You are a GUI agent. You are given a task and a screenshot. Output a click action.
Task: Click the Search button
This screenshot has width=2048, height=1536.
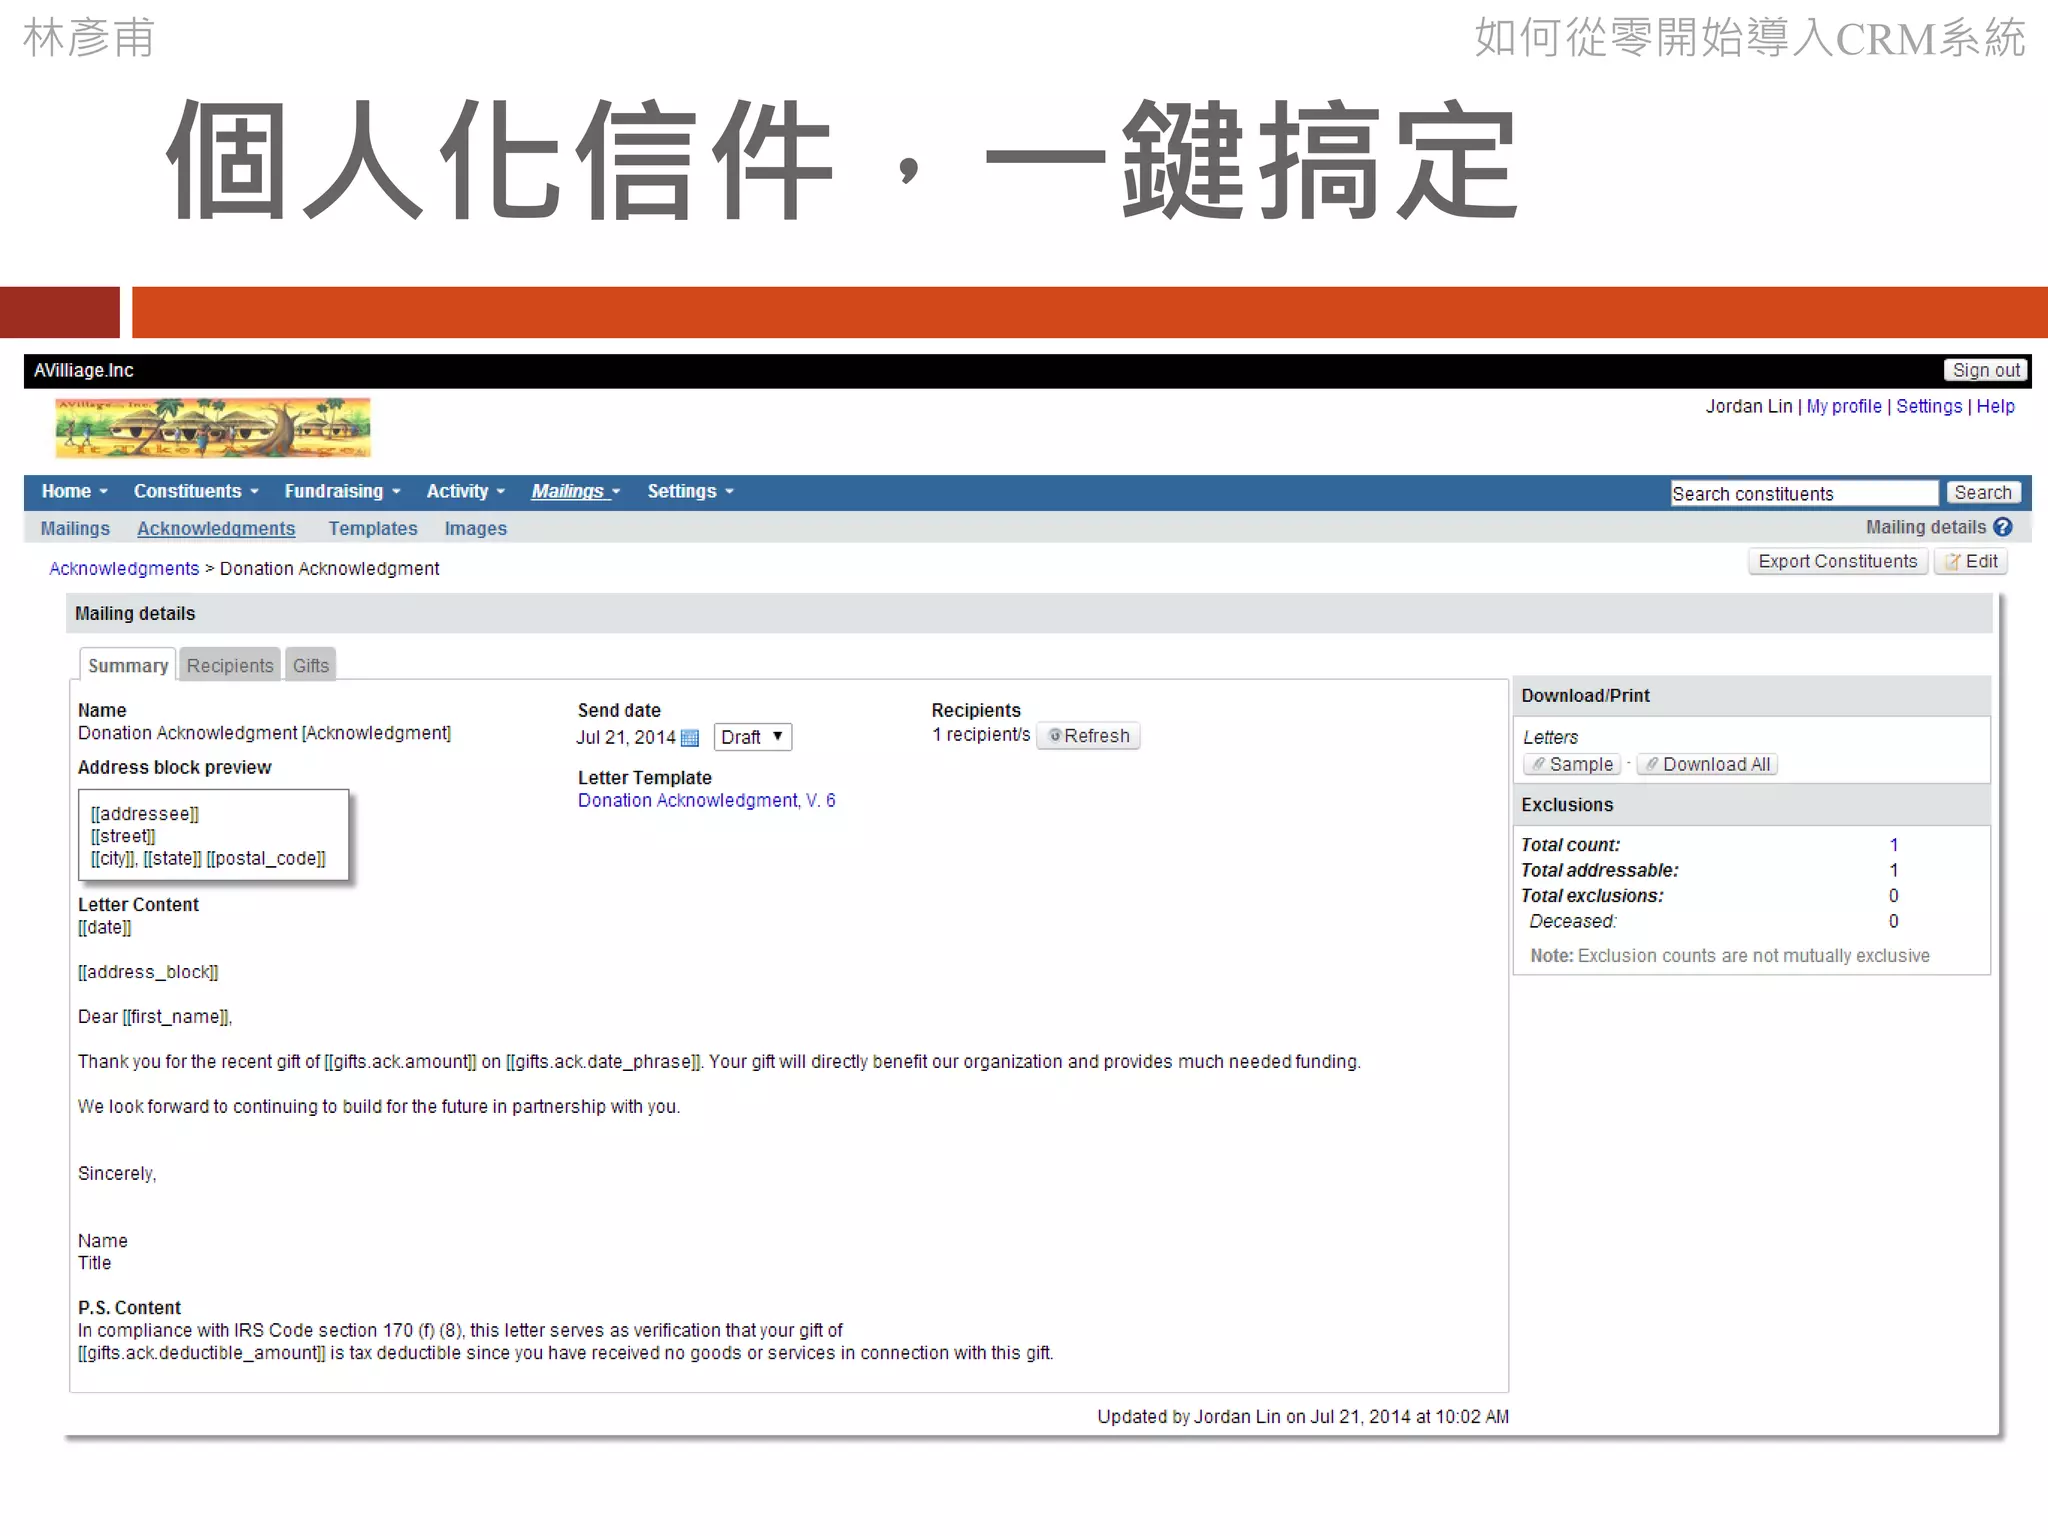pyautogui.click(x=1983, y=492)
